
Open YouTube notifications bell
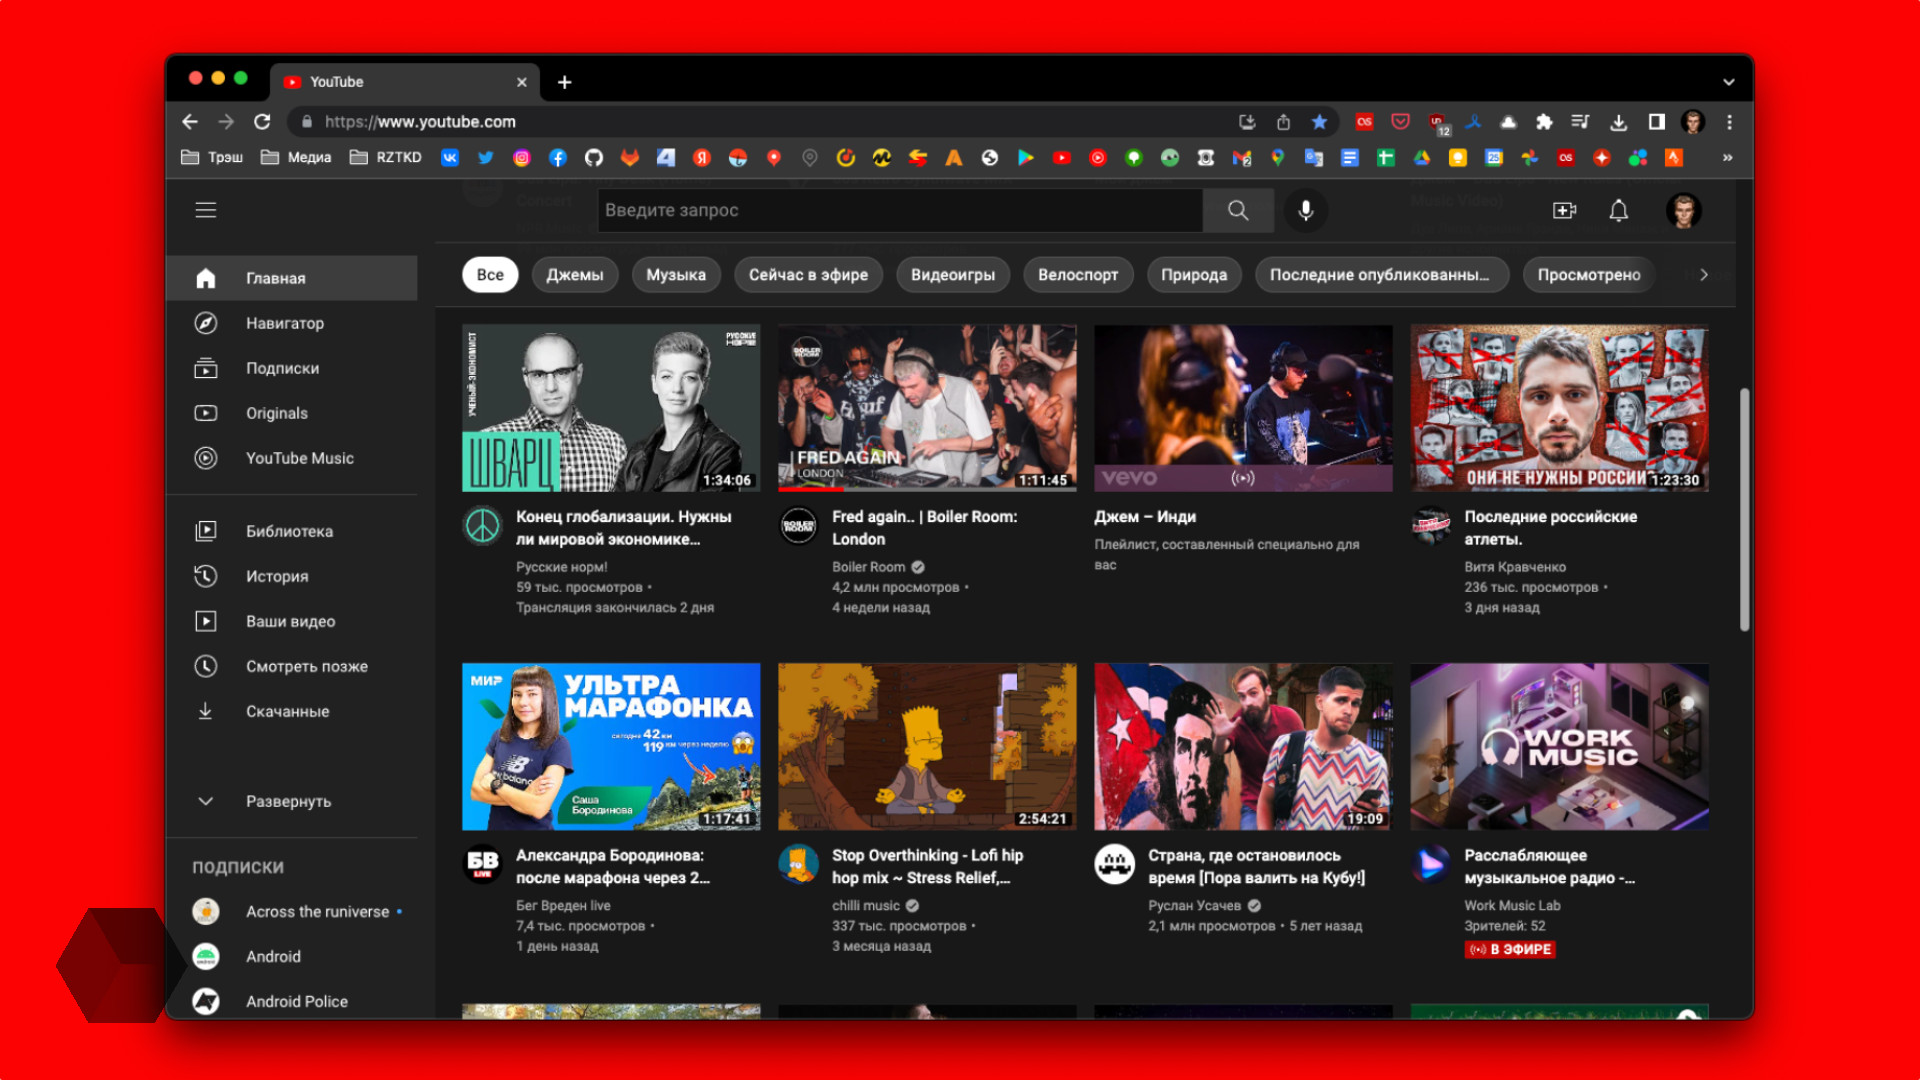coord(1621,210)
